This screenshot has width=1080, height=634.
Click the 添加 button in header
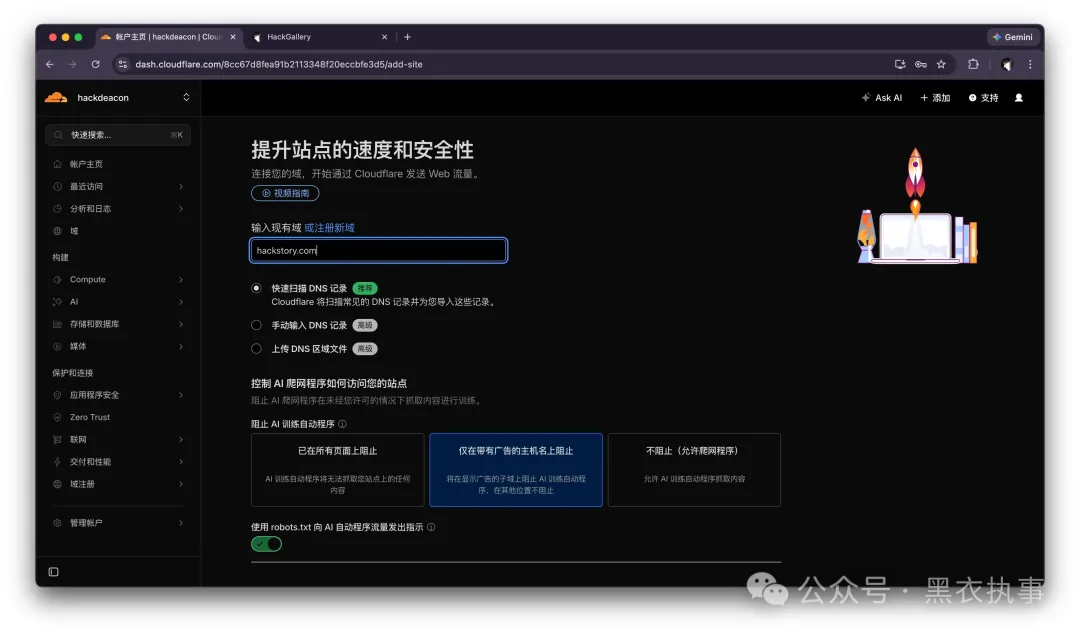point(935,98)
